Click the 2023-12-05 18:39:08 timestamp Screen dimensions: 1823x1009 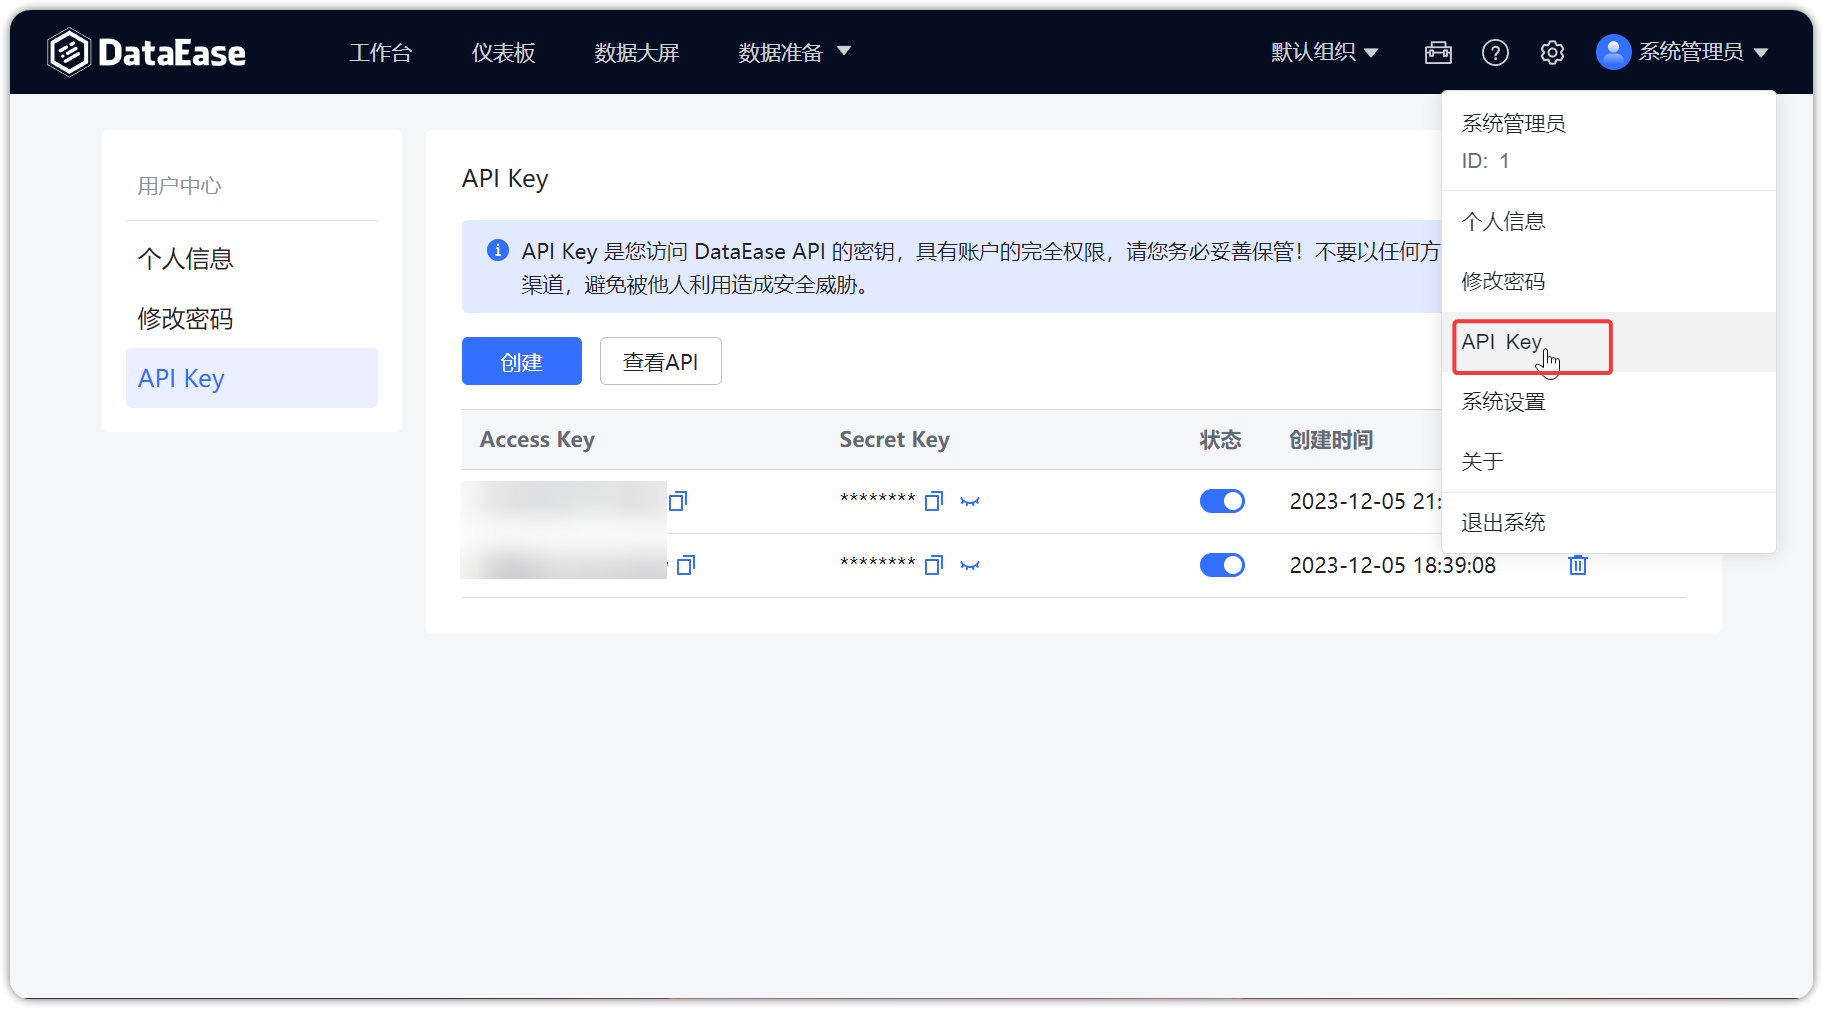pos(1393,565)
